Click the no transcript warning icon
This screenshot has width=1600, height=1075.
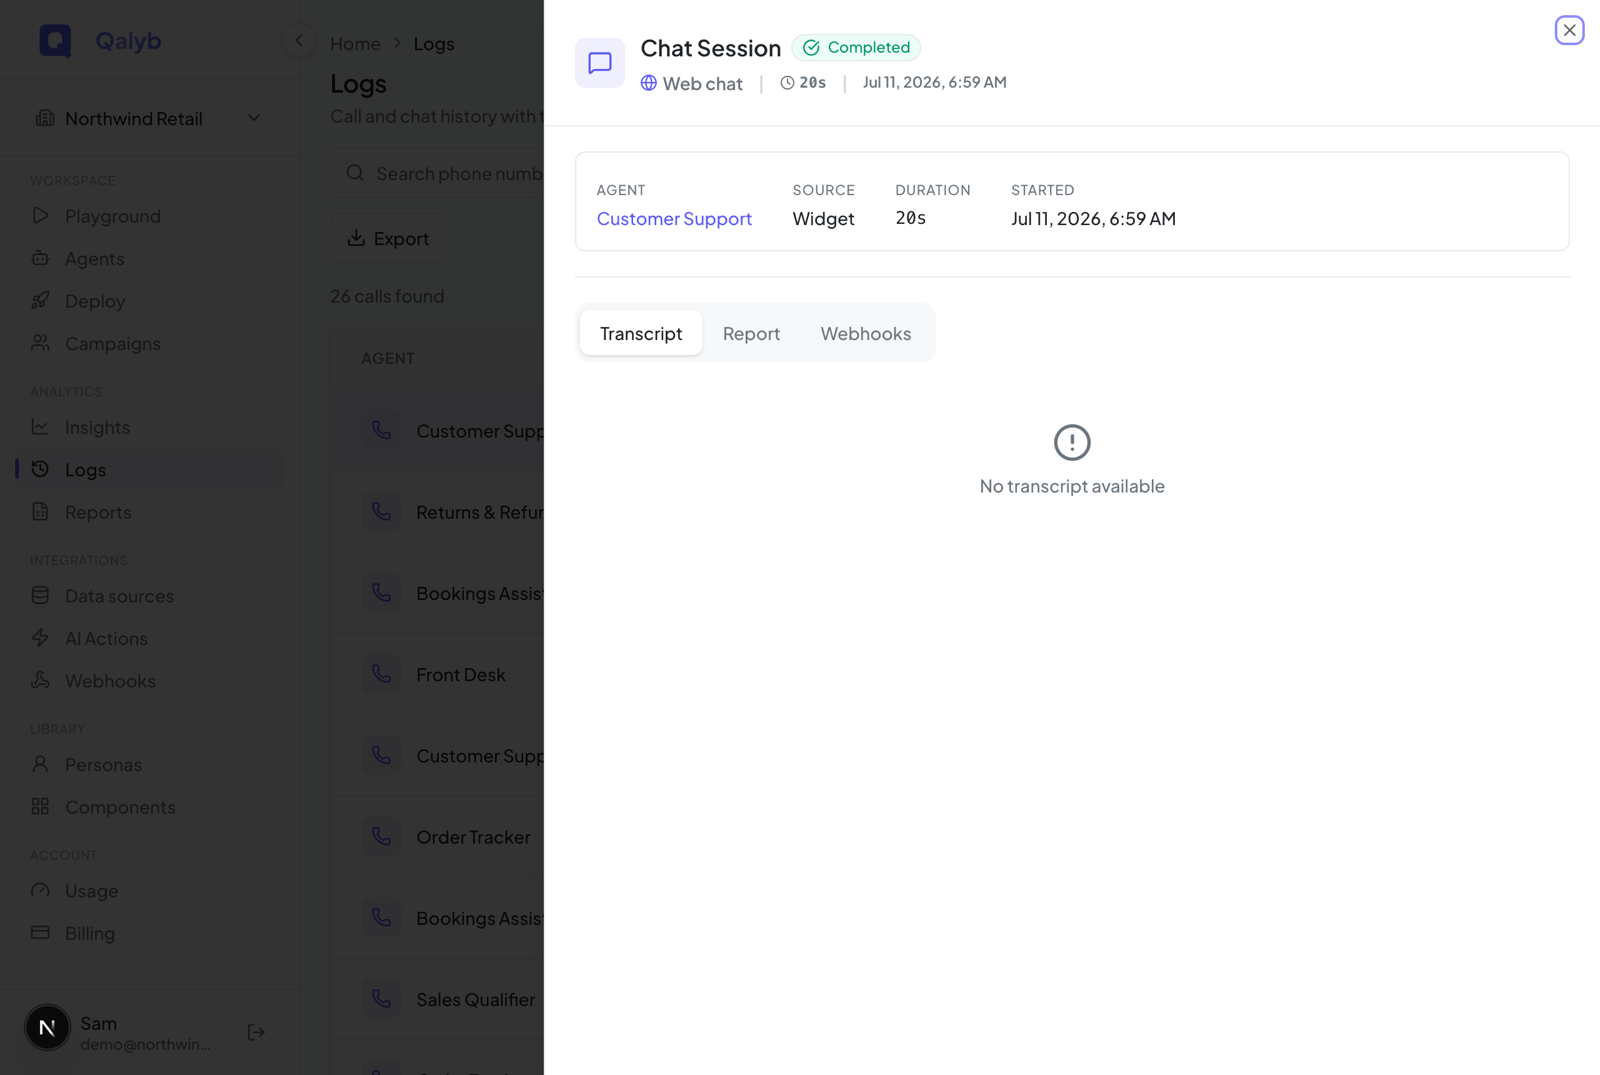click(x=1072, y=442)
